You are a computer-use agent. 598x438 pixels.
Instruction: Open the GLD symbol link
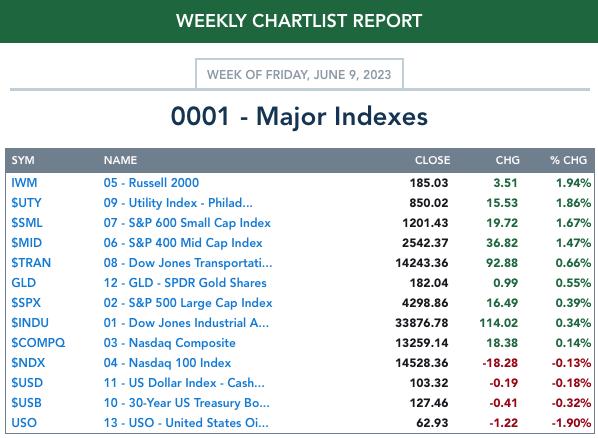pyautogui.click(x=24, y=283)
